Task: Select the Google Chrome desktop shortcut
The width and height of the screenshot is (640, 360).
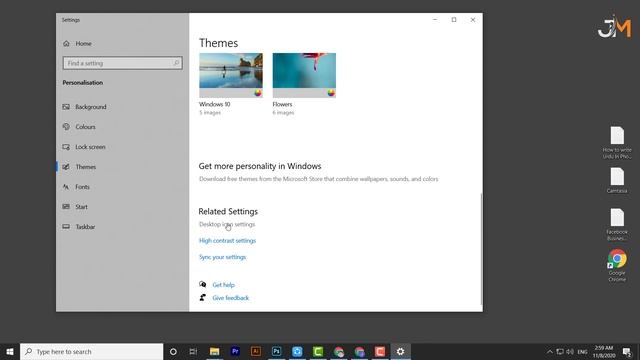Action: click(x=617, y=266)
